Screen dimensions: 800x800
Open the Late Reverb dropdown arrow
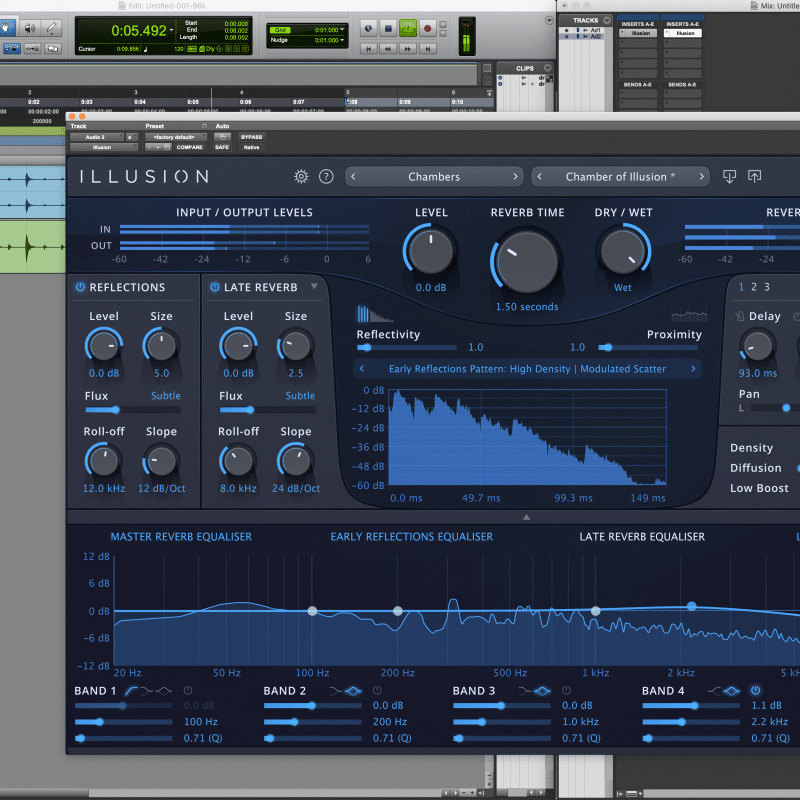(x=314, y=287)
